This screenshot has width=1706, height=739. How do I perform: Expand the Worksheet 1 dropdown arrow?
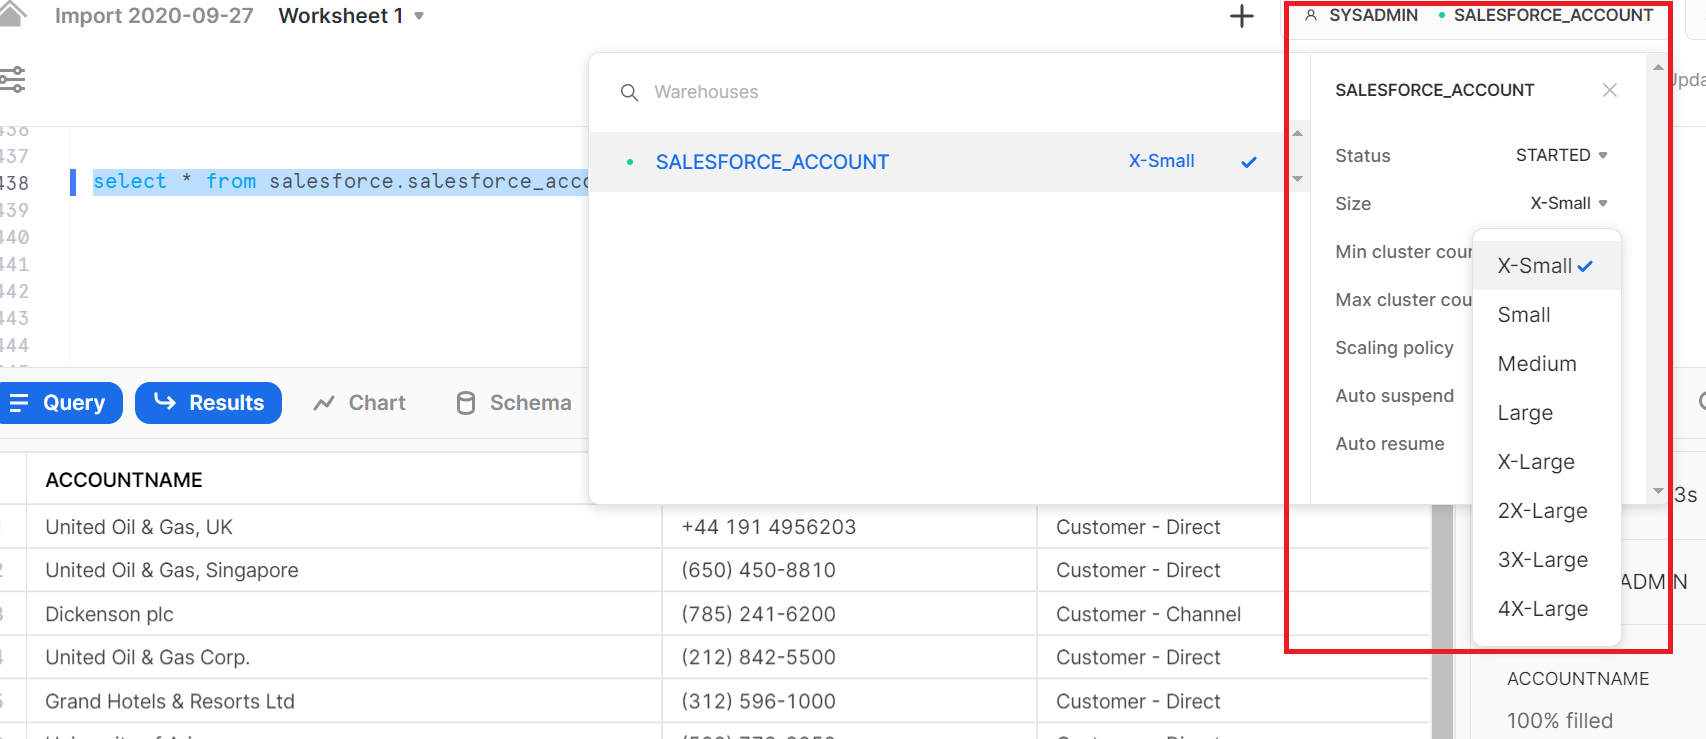(419, 16)
